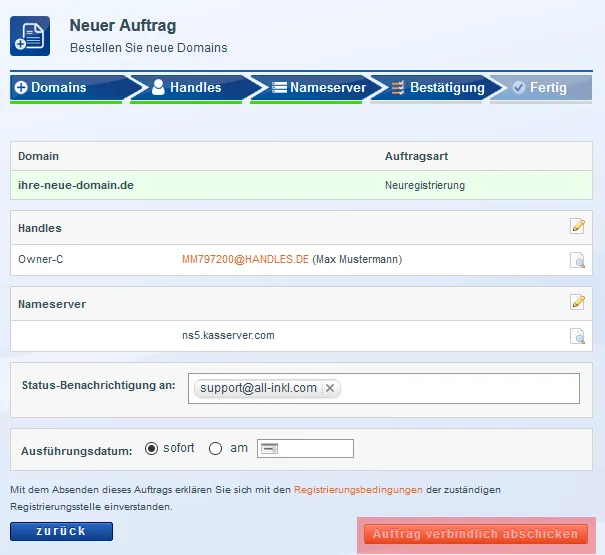Go to the Domains step
Screen dimensions: 605x555
tap(69, 88)
